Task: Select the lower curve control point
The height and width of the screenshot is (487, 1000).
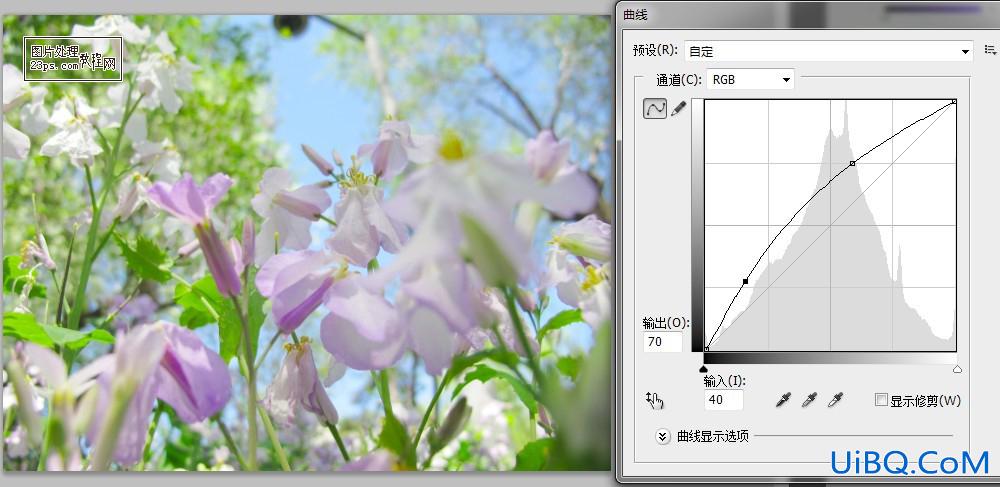Action: point(746,281)
